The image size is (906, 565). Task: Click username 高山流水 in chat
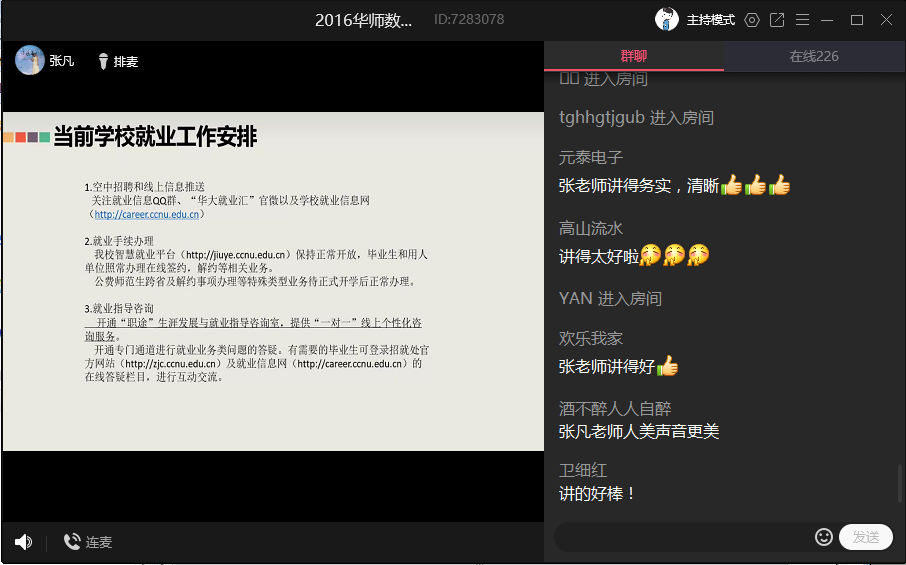pos(591,229)
